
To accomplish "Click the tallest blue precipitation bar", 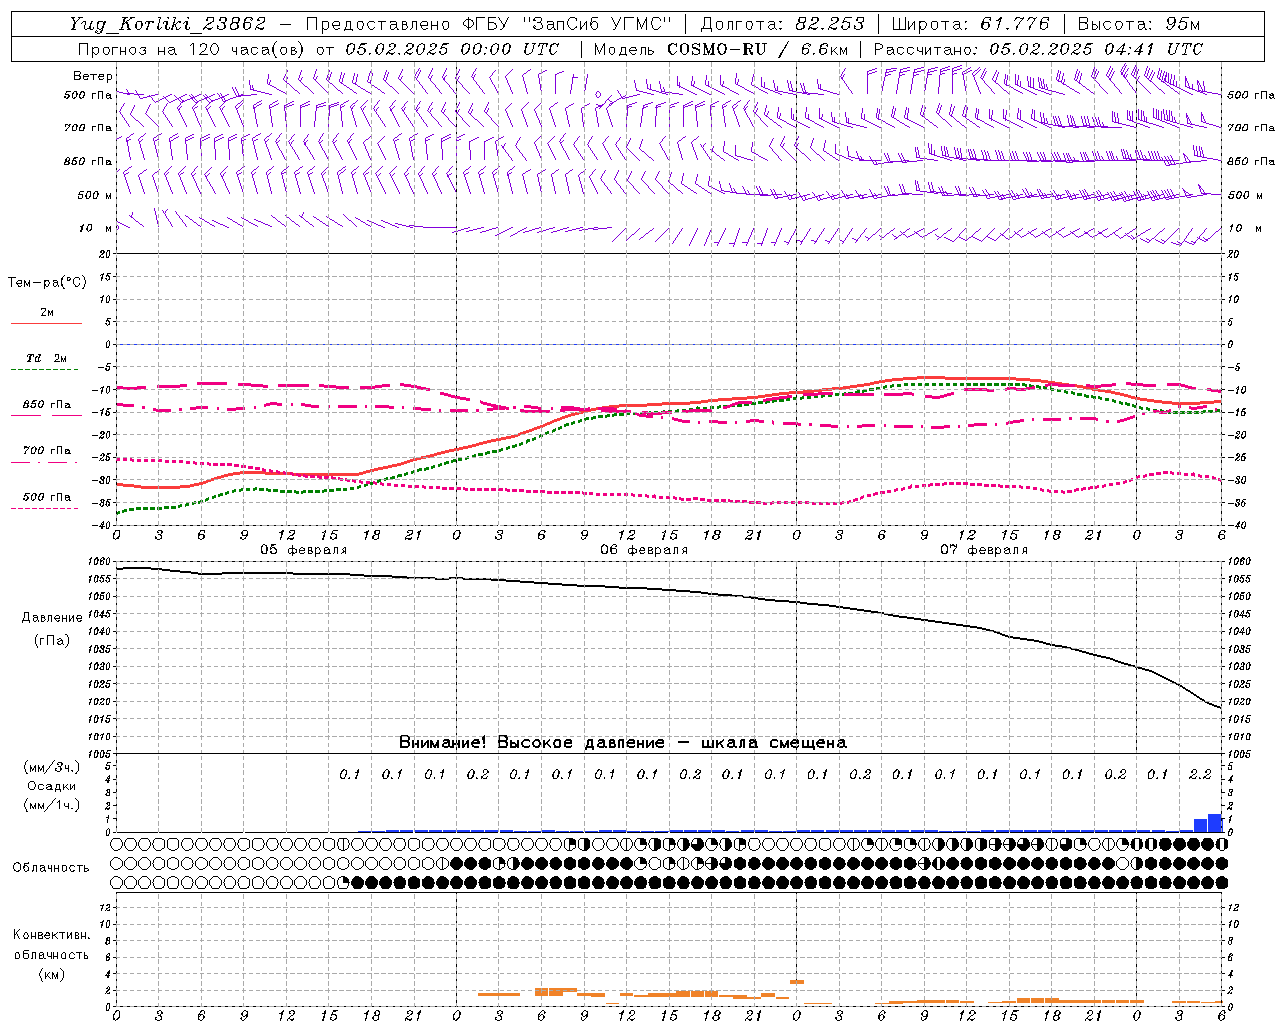I will coord(1215,823).
